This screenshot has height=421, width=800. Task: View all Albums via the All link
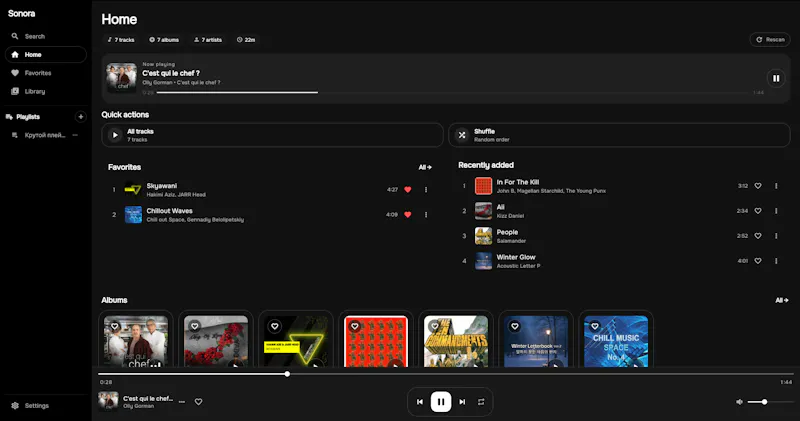[782, 301]
